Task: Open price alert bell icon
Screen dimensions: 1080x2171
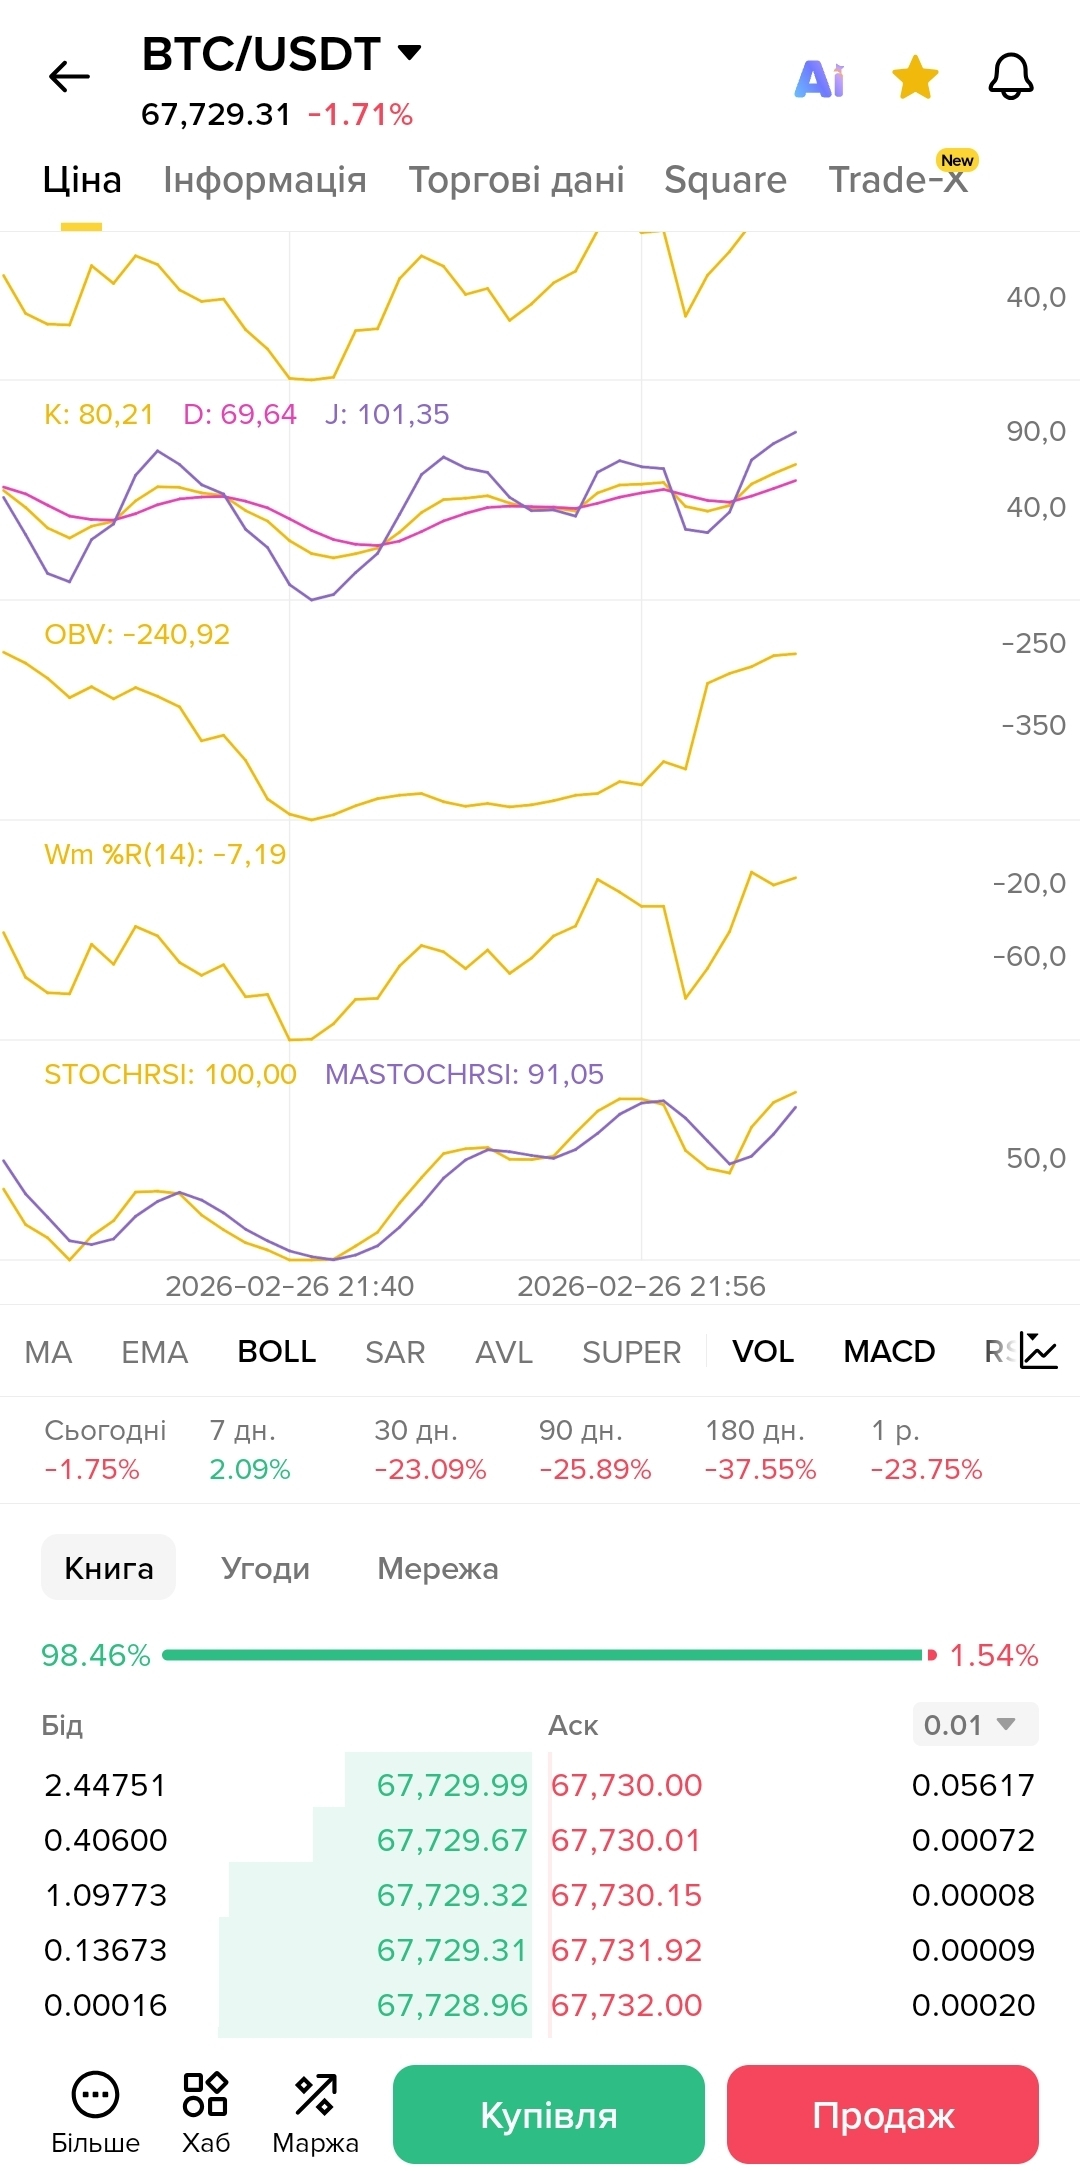Action: click(1010, 77)
